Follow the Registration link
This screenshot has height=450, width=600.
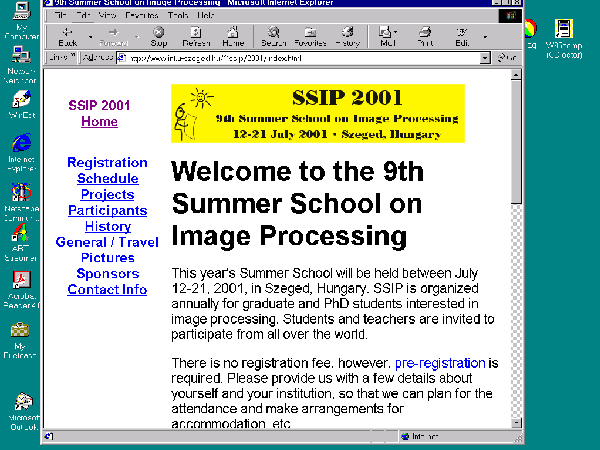pos(107,162)
